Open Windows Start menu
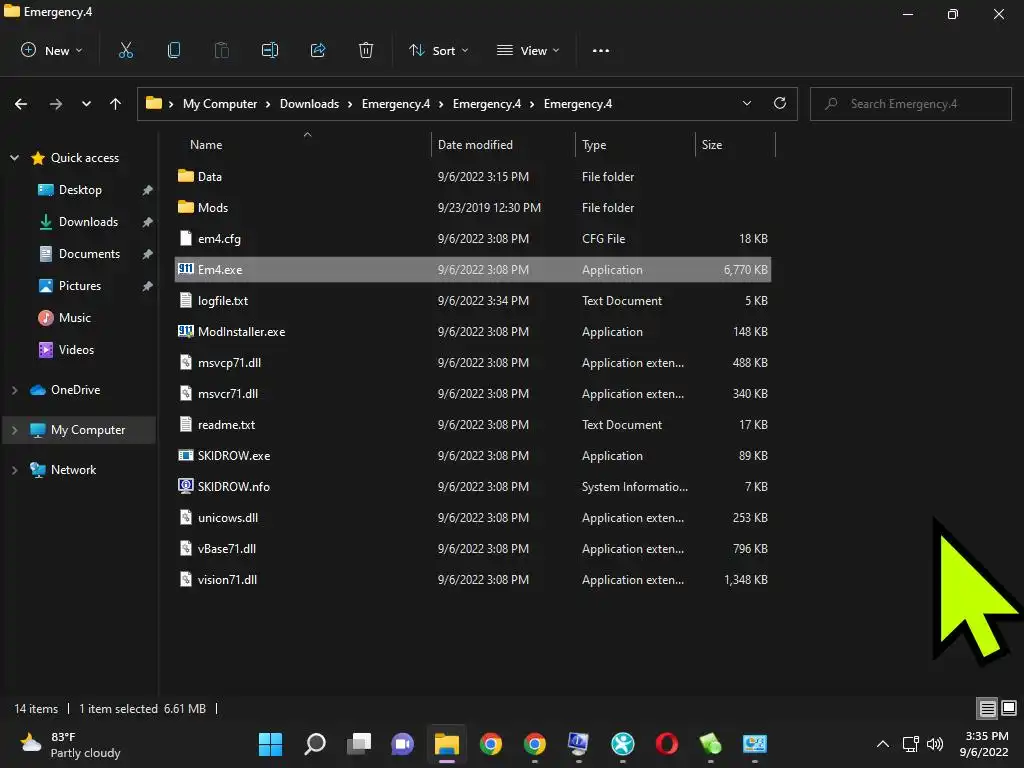The height and width of the screenshot is (768, 1024). coord(270,744)
